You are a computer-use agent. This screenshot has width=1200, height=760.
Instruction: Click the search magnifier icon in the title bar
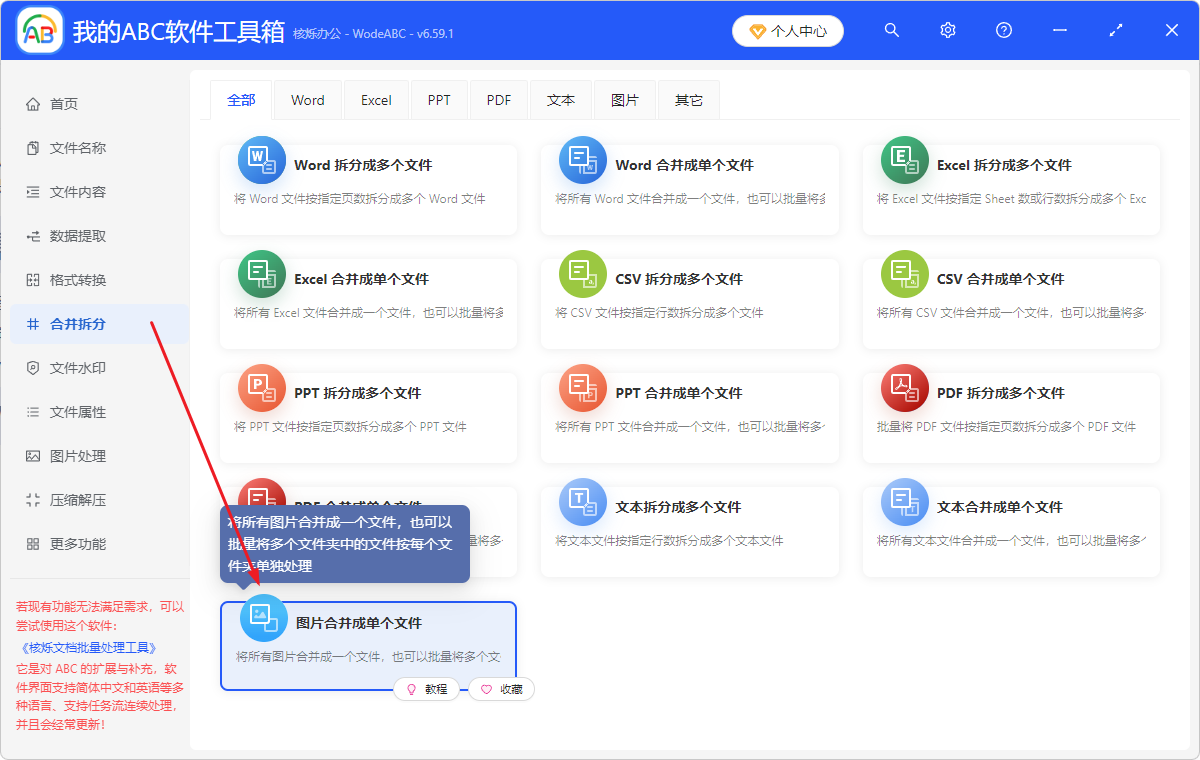[891, 30]
